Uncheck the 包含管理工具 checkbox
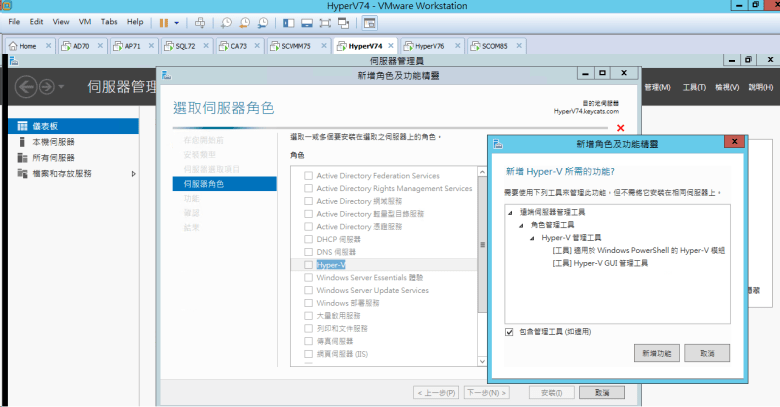The image size is (780, 407). click(x=510, y=331)
